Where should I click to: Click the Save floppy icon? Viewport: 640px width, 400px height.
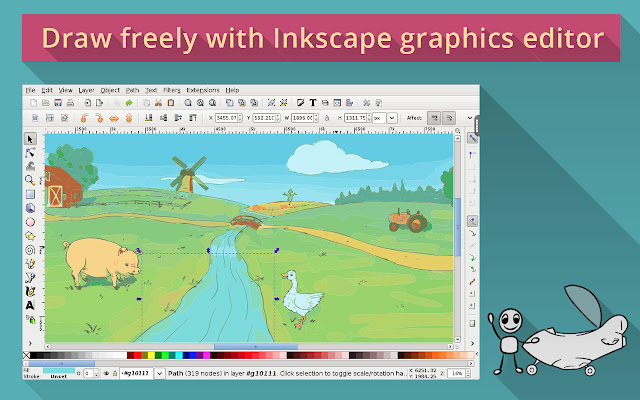(x=58, y=103)
